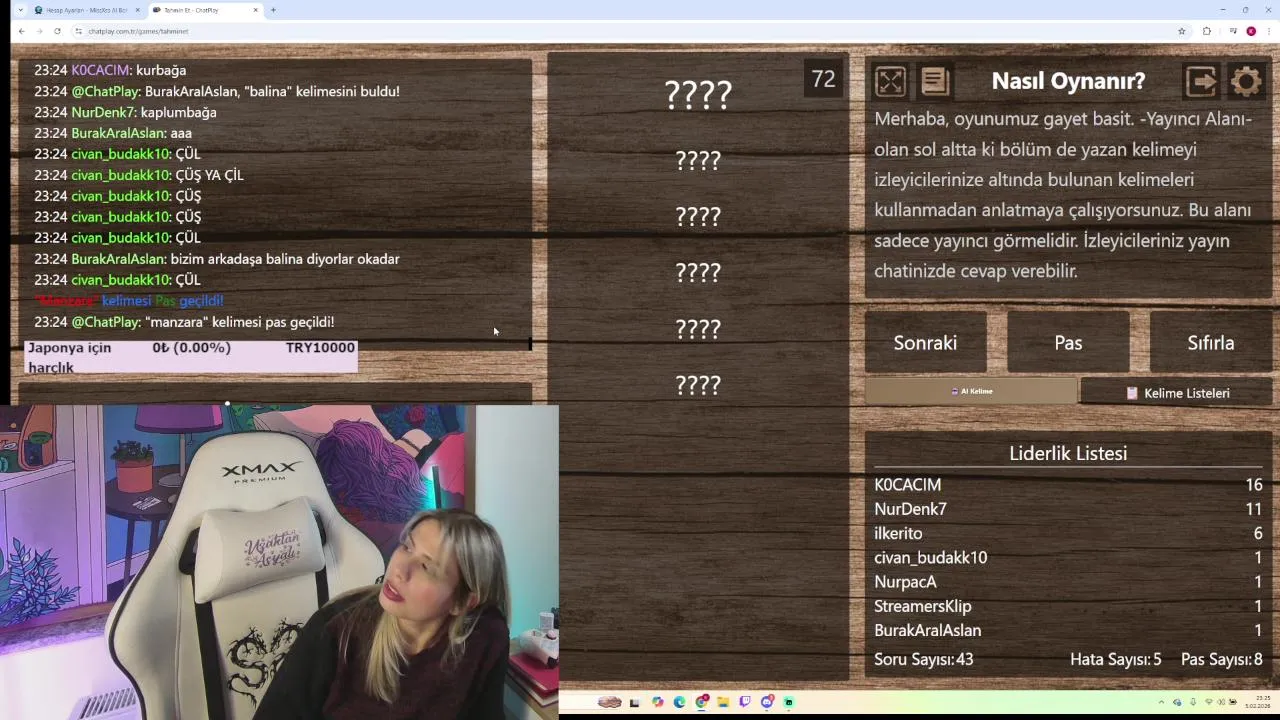
Task: Click the Nasıl Oynanır? heading
Action: pyautogui.click(x=1068, y=81)
